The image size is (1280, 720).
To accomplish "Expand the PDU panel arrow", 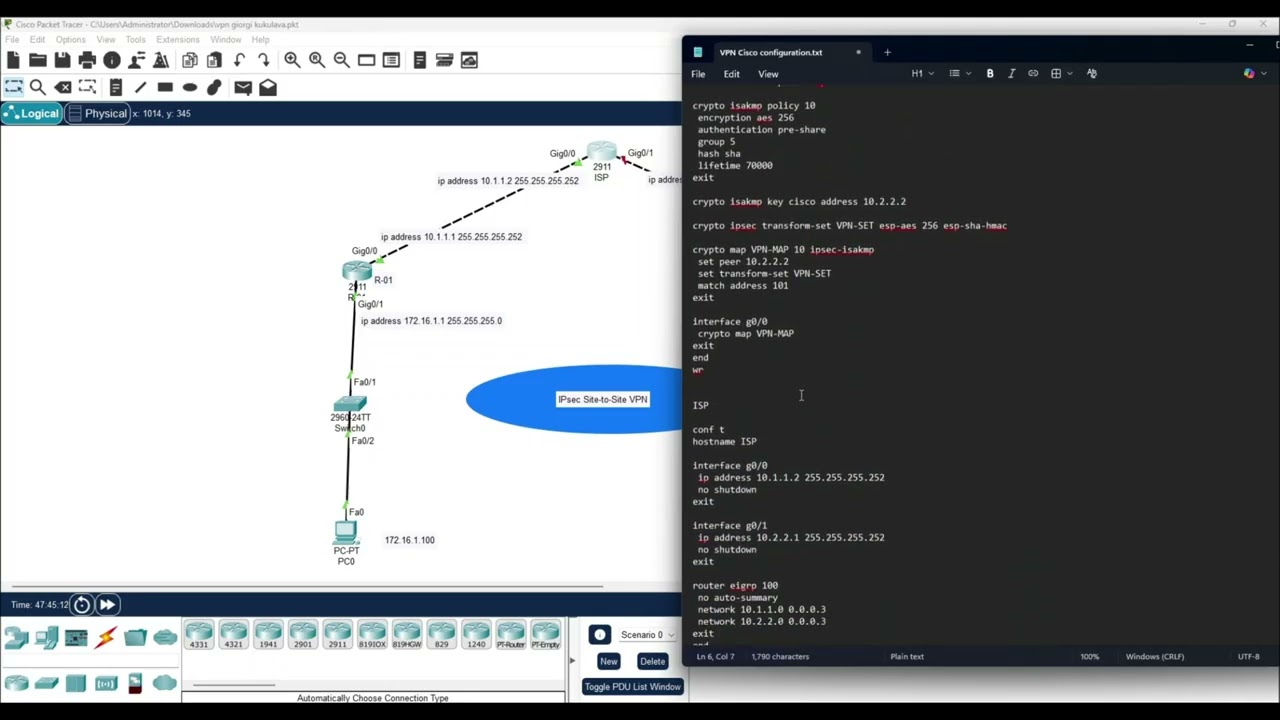I will point(572,660).
